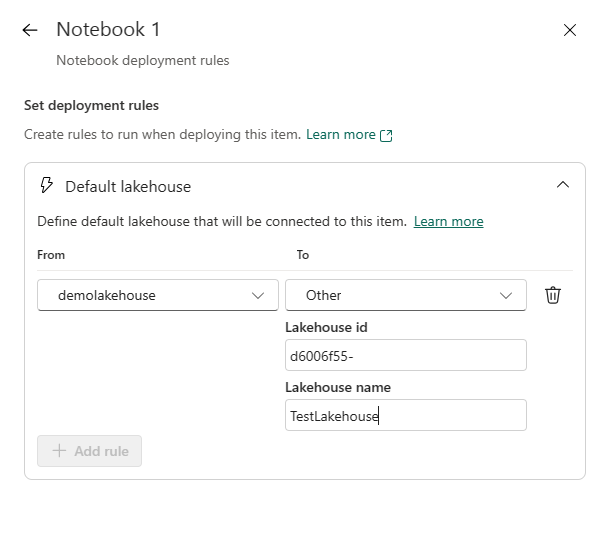Screen dimensions: 599x545
Task: Open underlined Learn more link about default lakehouse
Action: (448, 222)
